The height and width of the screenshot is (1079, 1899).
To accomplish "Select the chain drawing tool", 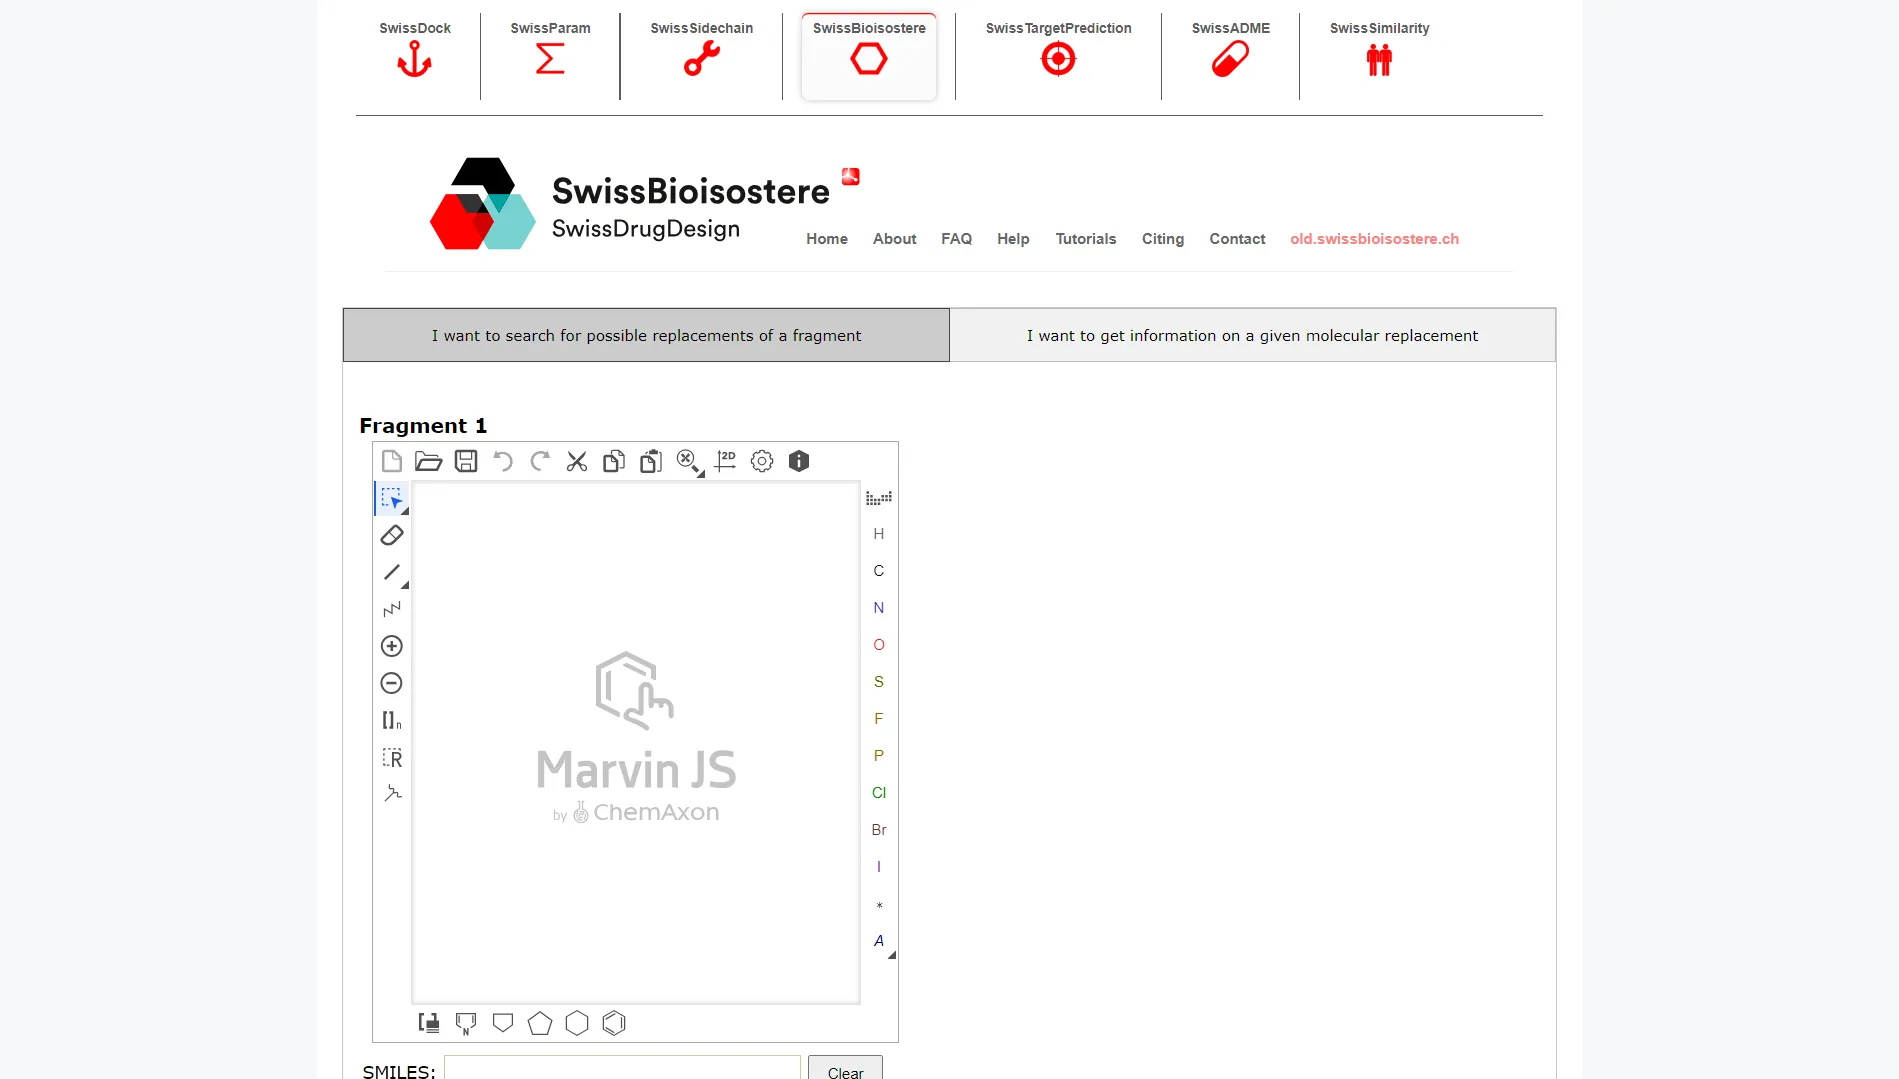I will point(391,610).
